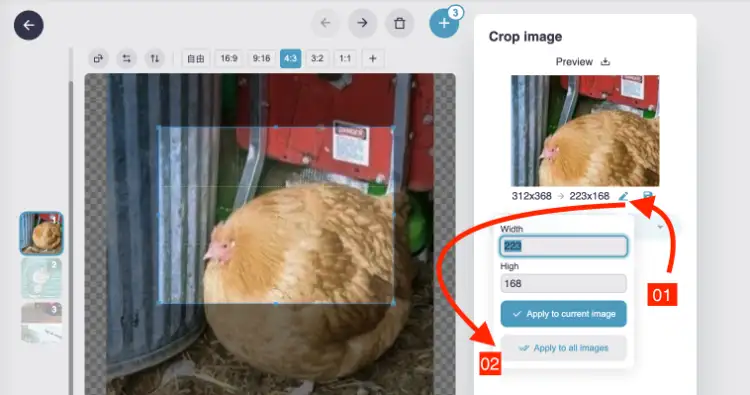Click Apply to current image
The image size is (750, 395).
tap(563, 314)
